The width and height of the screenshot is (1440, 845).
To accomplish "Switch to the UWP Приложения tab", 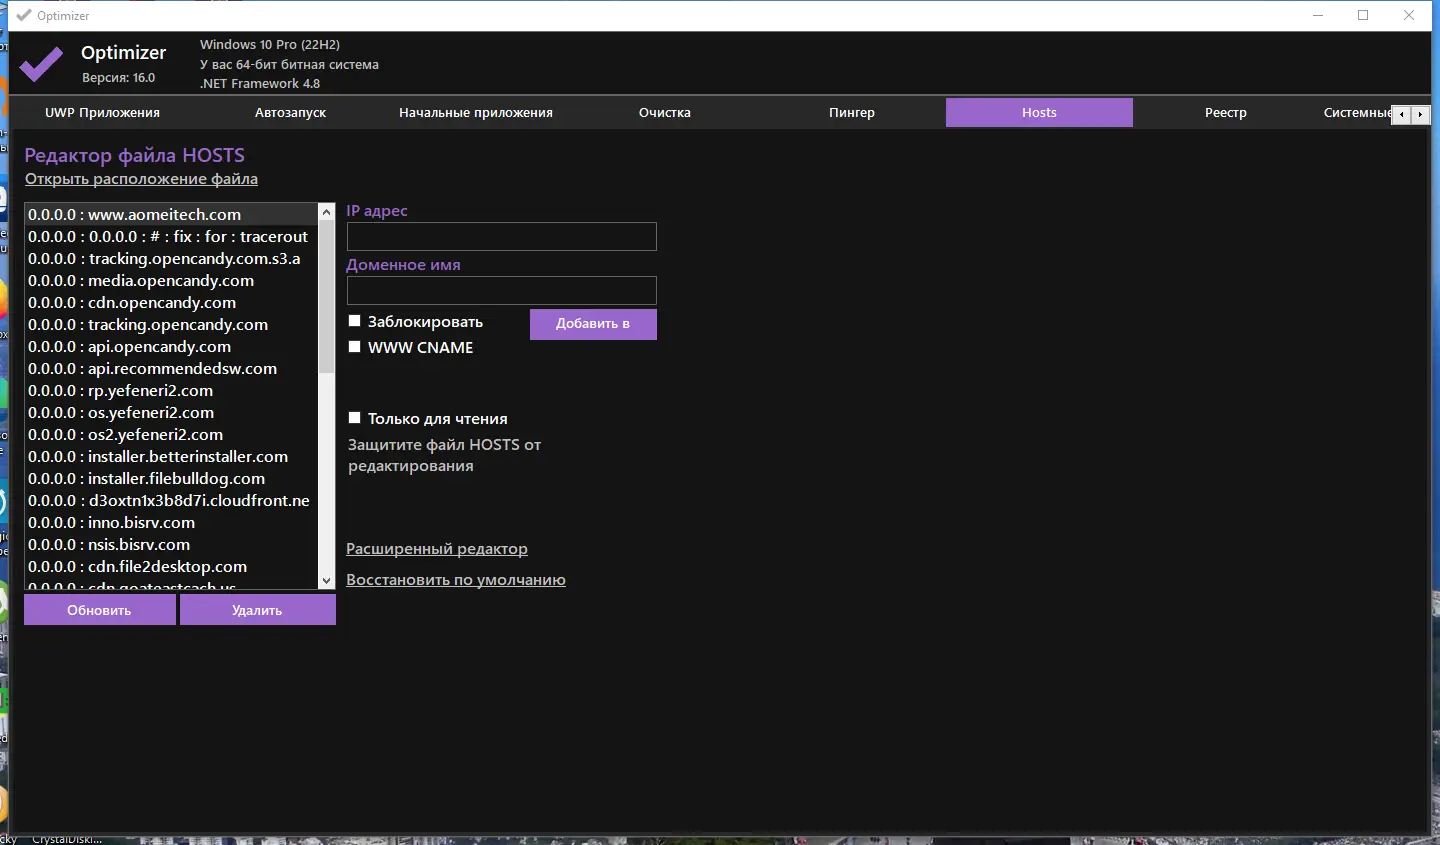I will [x=102, y=113].
